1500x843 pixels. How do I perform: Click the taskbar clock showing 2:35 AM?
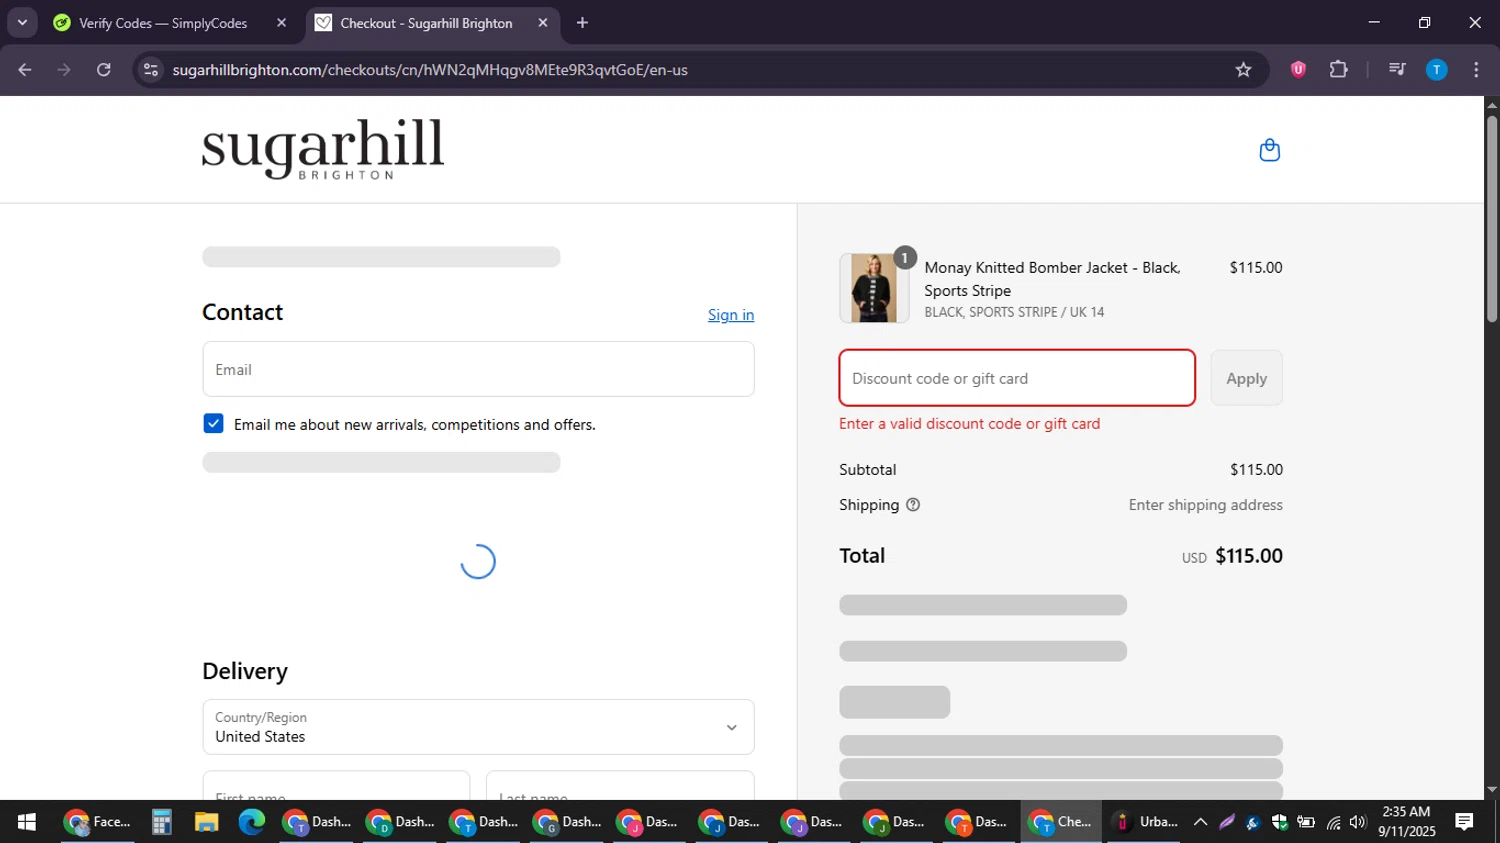click(1406, 822)
